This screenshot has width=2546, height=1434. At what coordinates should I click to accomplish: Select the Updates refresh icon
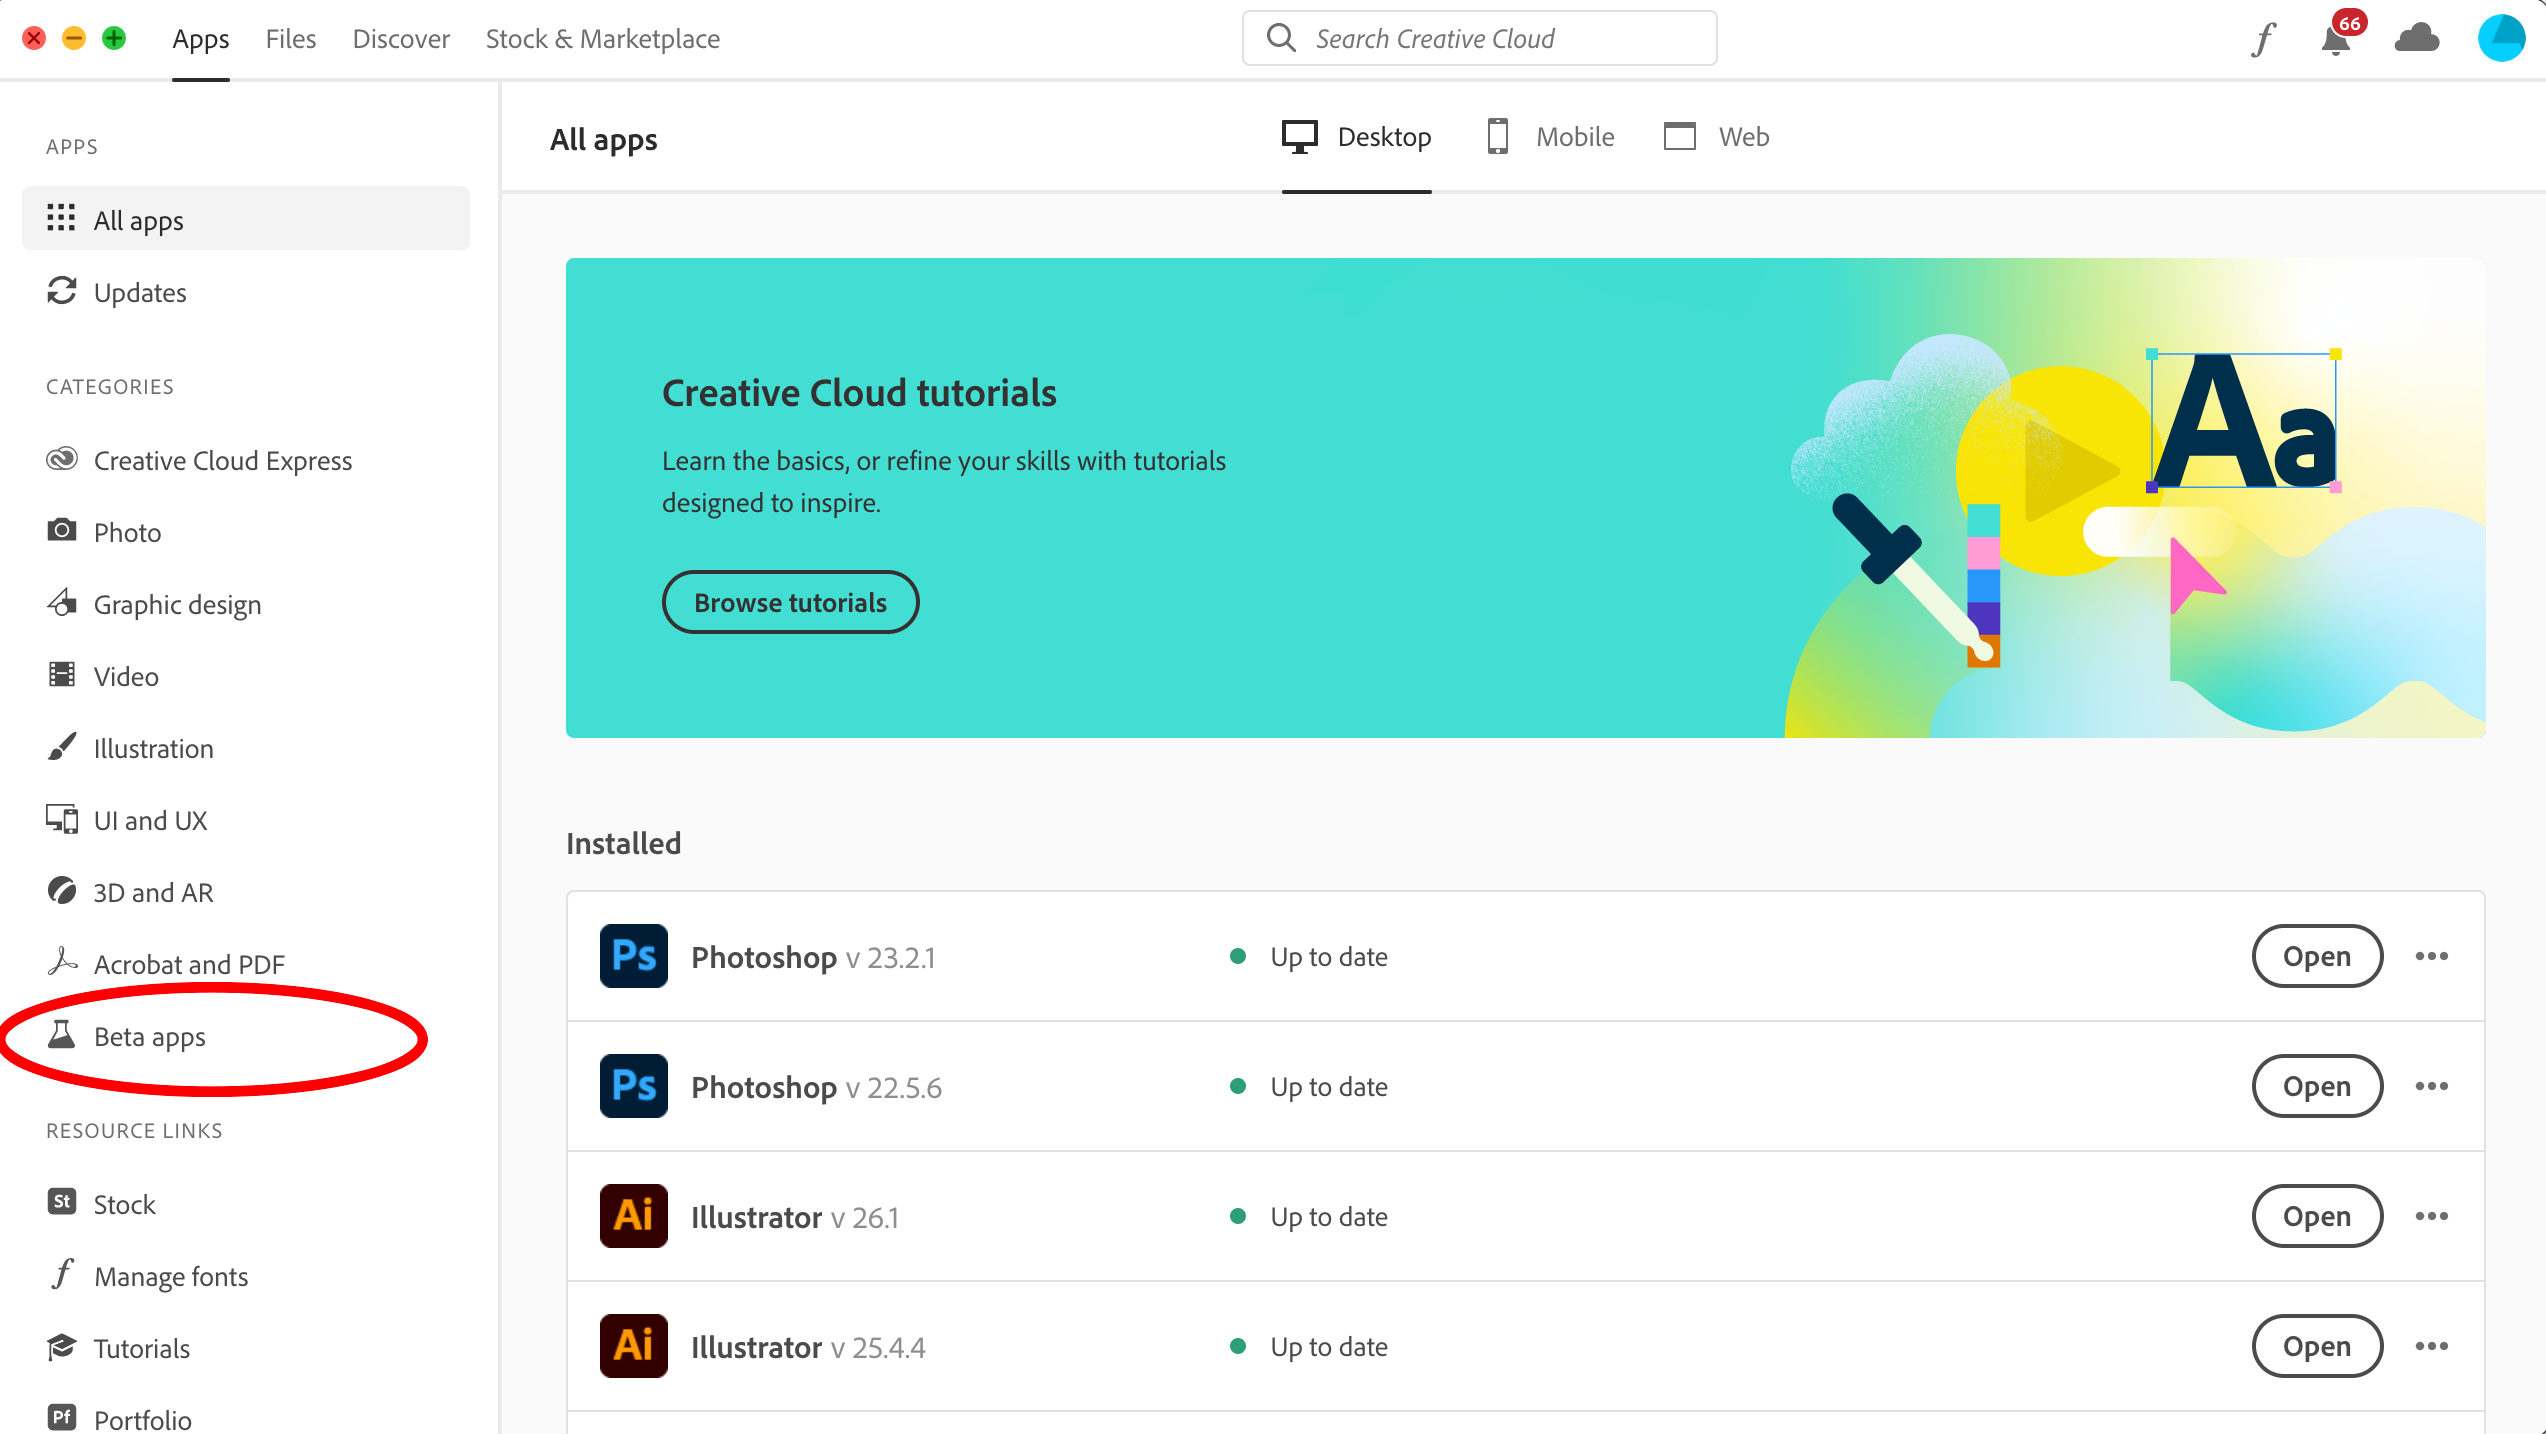pos(61,292)
